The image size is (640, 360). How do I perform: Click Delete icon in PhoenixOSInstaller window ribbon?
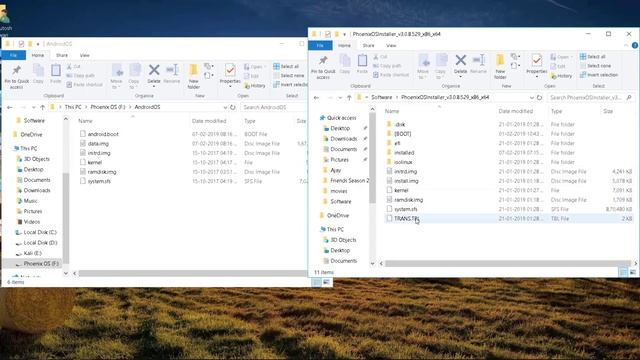click(x=460, y=60)
